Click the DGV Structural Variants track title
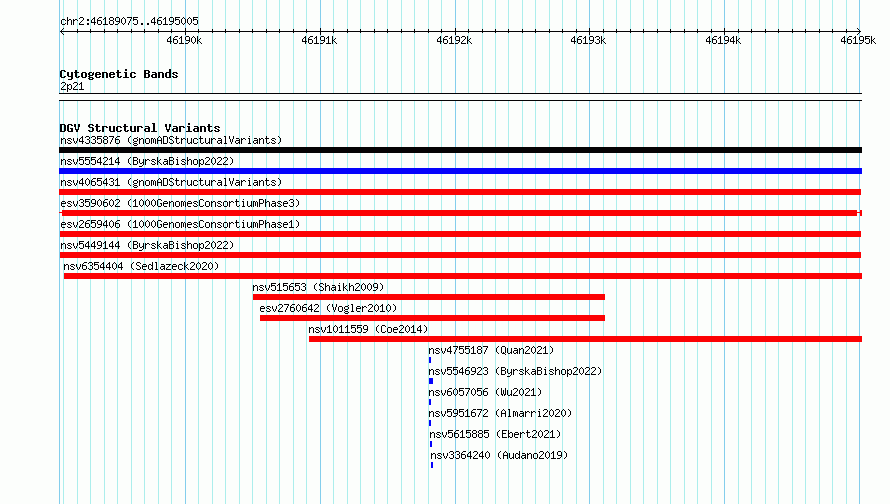 click(140, 128)
